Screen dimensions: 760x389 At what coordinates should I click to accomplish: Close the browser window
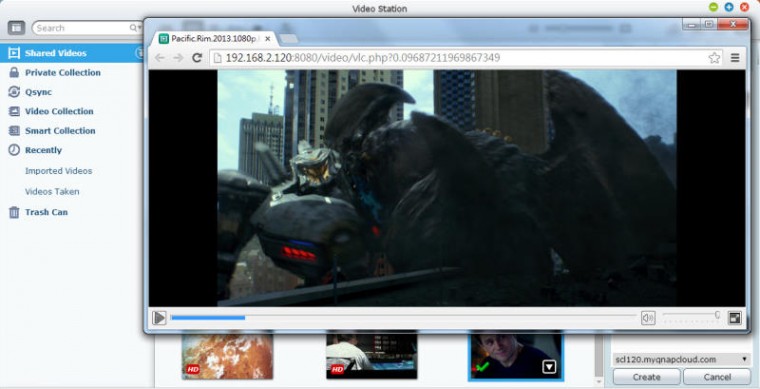(733, 24)
